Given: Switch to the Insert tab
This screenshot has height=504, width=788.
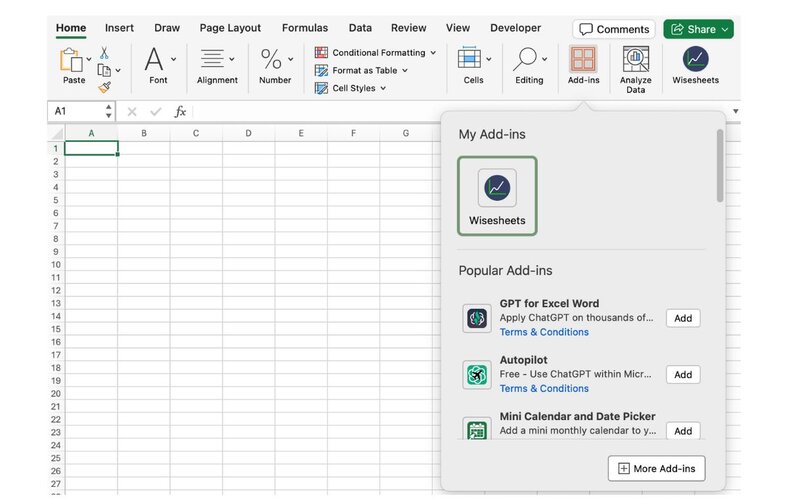Looking at the screenshot, I should (x=119, y=28).
